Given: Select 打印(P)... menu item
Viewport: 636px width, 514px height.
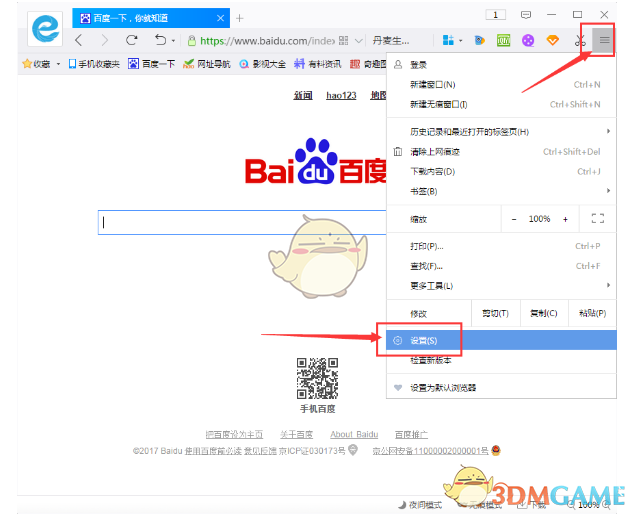Looking at the screenshot, I should pyautogui.click(x=501, y=246).
